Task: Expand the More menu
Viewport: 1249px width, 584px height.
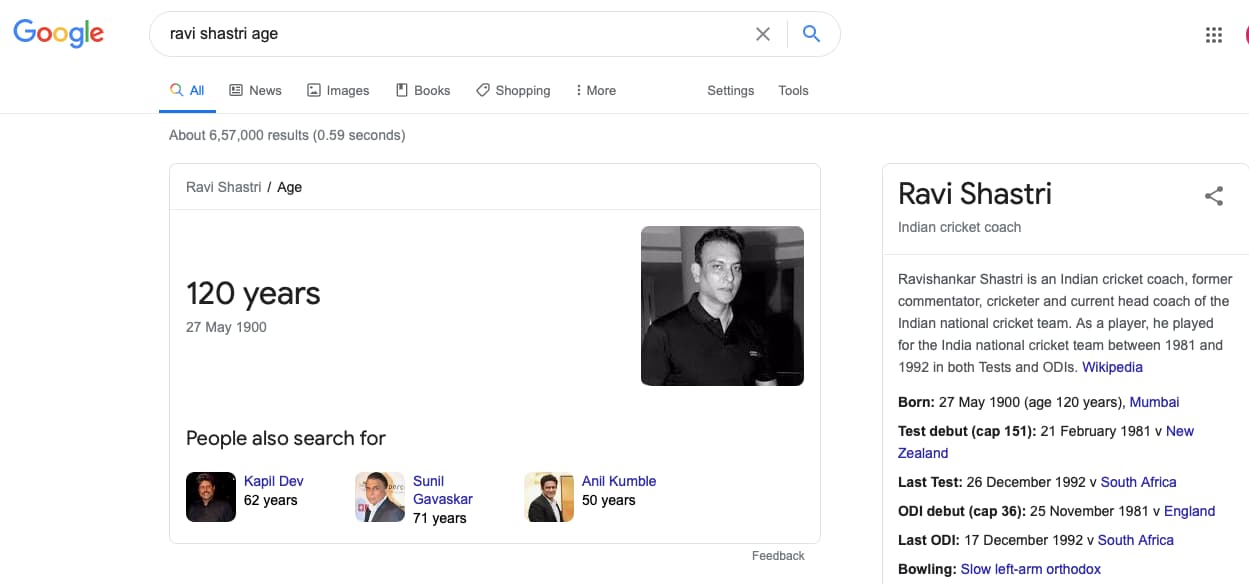Action: coord(596,90)
